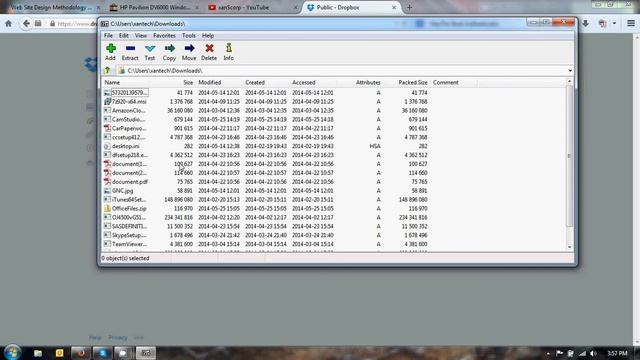The image size is (640, 360).
Task: Open the Help menu
Action: pyautogui.click(x=208, y=36)
